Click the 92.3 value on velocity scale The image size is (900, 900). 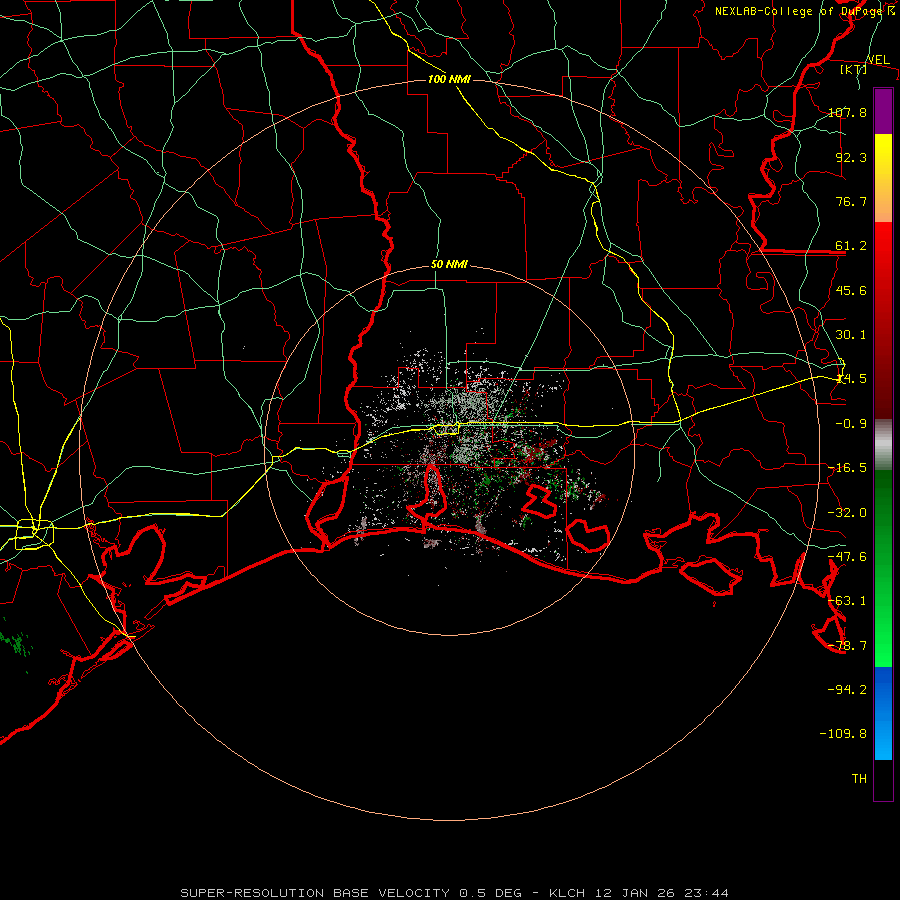(x=851, y=157)
